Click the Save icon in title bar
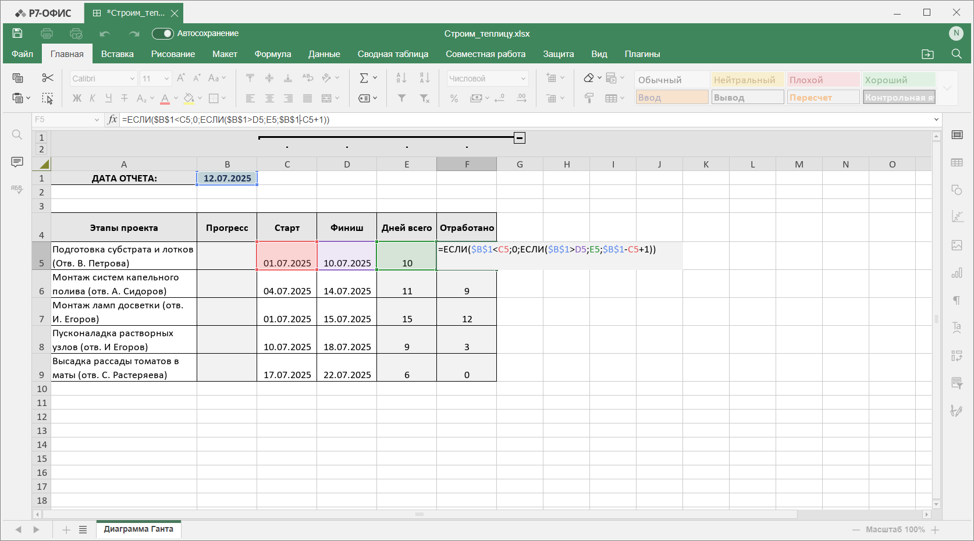Viewport: 974px width, 541px height. 17,34
